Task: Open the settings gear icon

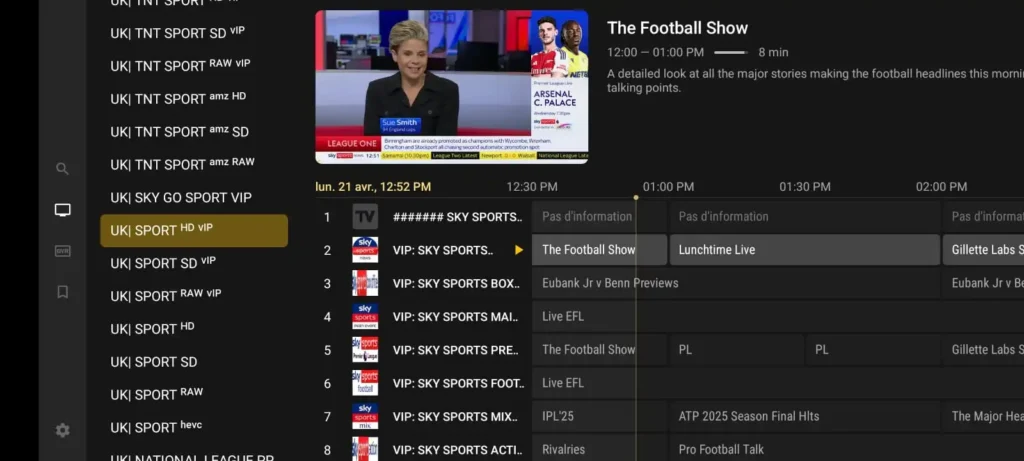Action: pos(63,430)
